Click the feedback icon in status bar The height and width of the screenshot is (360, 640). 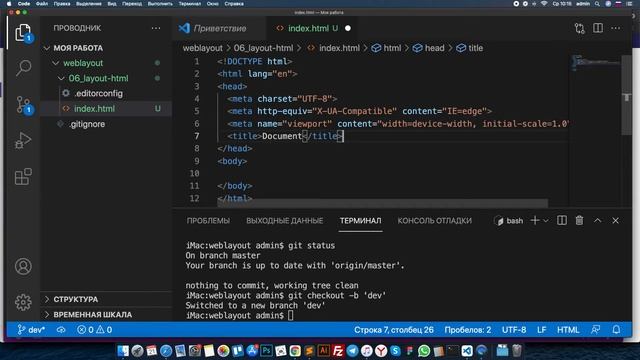pyautogui.click(x=596, y=330)
